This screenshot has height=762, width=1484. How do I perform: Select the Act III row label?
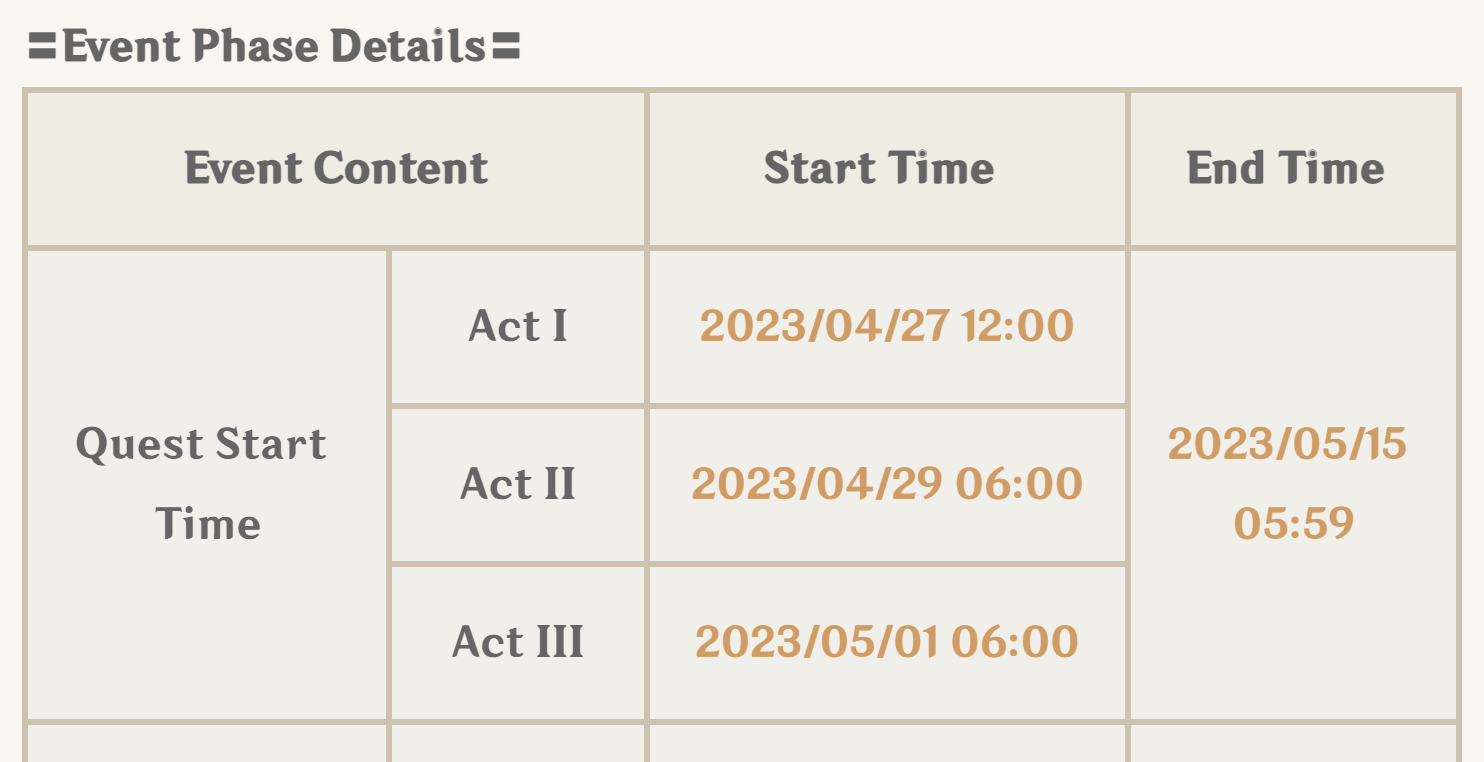pyautogui.click(x=518, y=642)
